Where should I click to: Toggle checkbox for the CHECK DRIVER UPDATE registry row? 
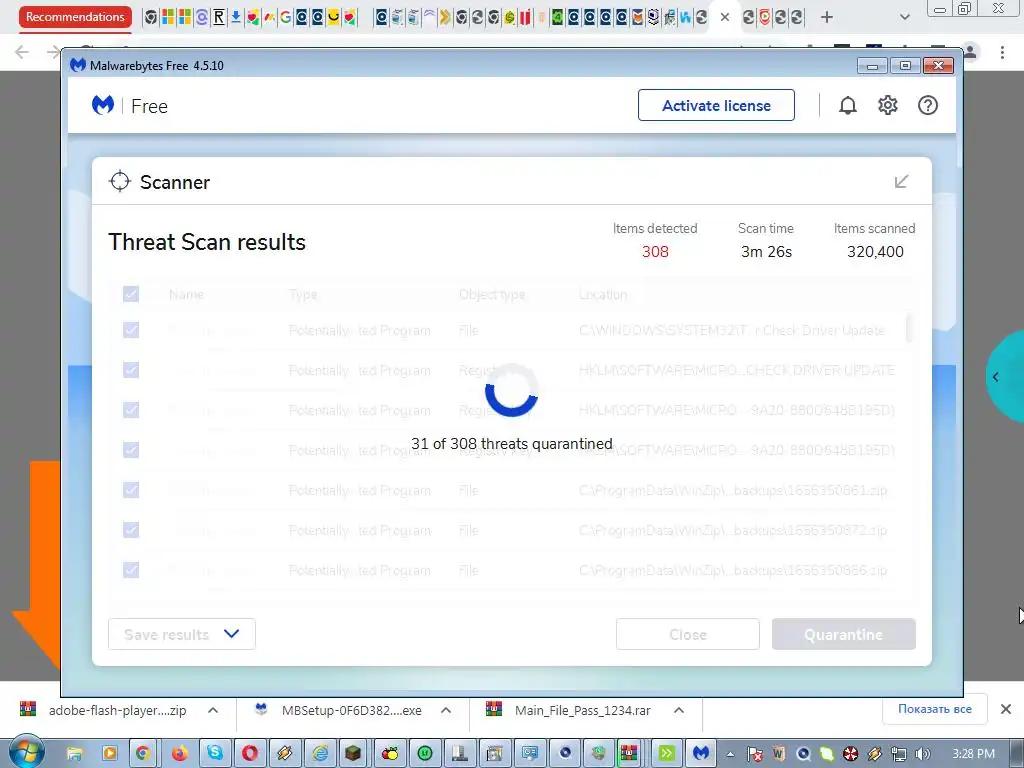click(x=131, y=370)
